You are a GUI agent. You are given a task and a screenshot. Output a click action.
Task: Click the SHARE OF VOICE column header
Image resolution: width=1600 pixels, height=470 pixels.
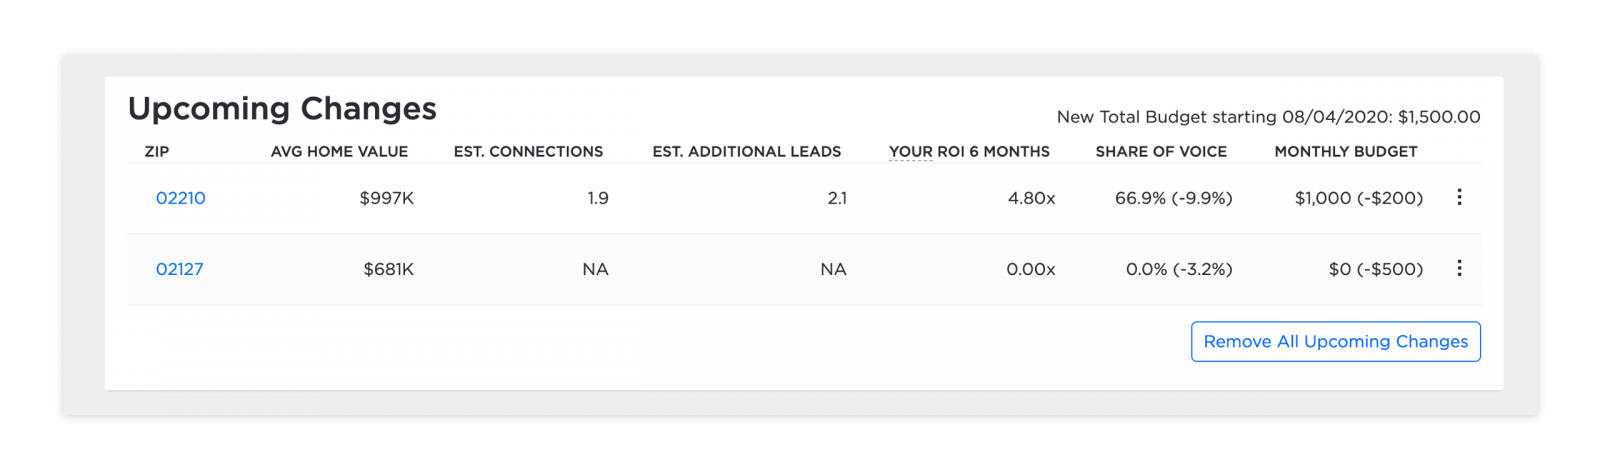pos(1161,152)
